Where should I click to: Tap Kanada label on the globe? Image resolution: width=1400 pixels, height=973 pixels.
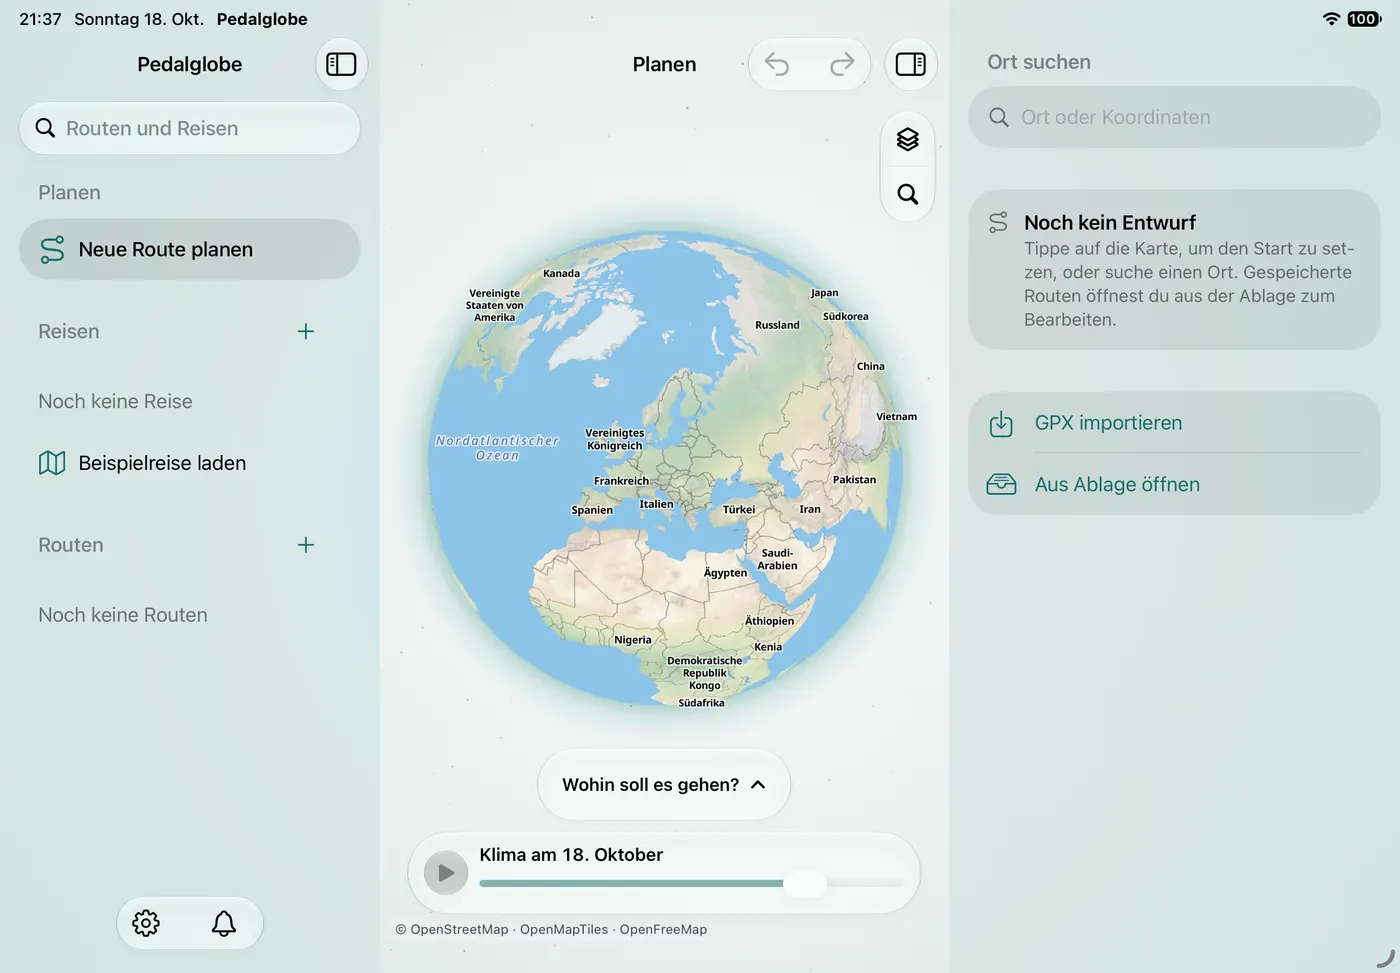coord(561,273)
